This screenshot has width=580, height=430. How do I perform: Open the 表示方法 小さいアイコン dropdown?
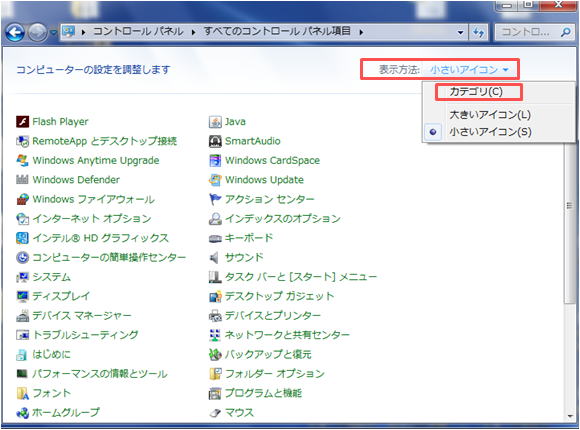click(469, 69)
